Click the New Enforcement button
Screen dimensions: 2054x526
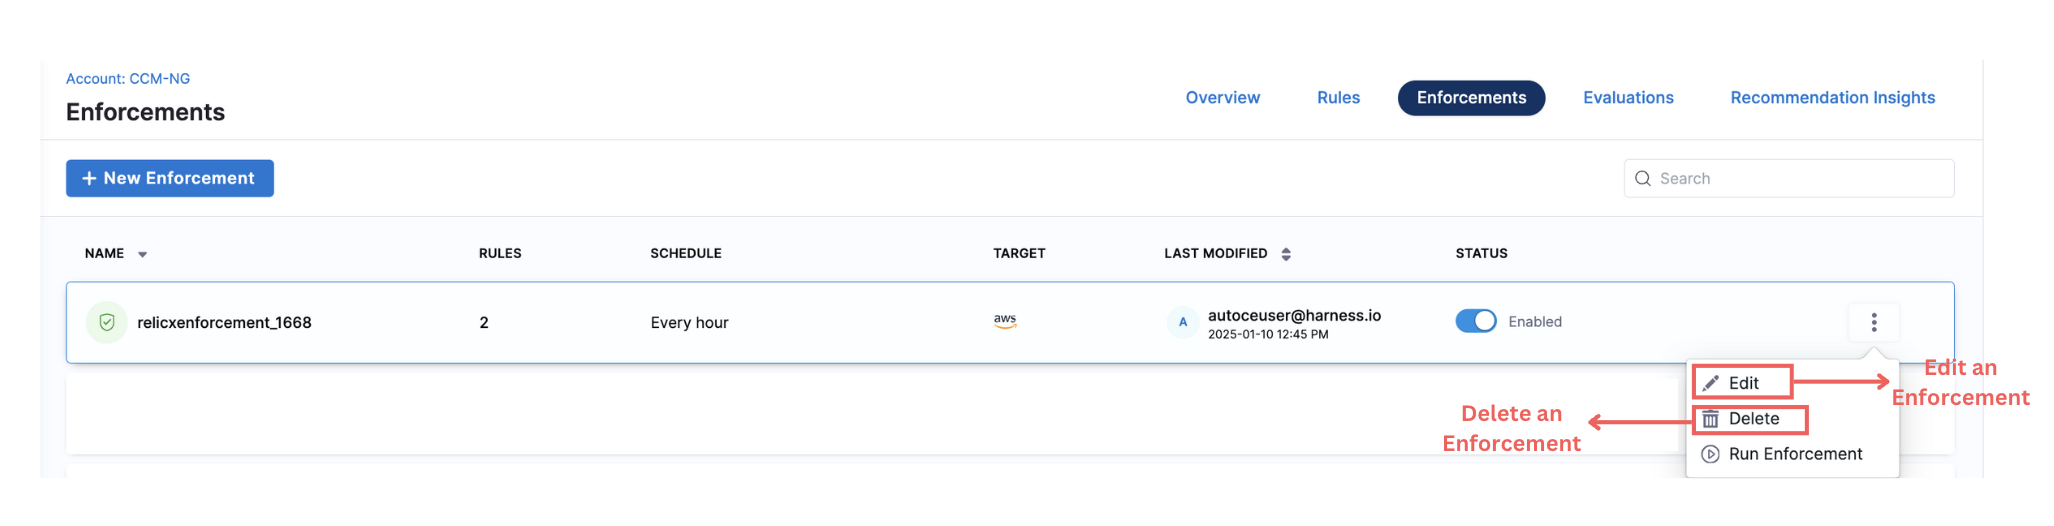pos(170,178)
